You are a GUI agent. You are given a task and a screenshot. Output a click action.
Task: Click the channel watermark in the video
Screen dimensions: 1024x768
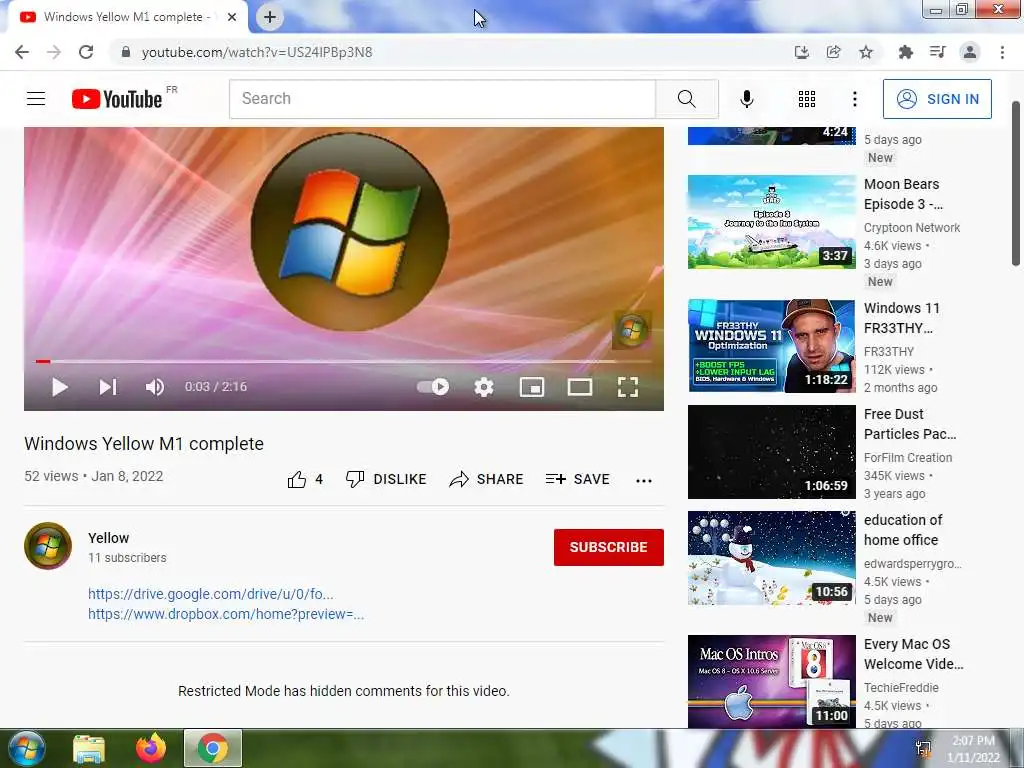631,330
